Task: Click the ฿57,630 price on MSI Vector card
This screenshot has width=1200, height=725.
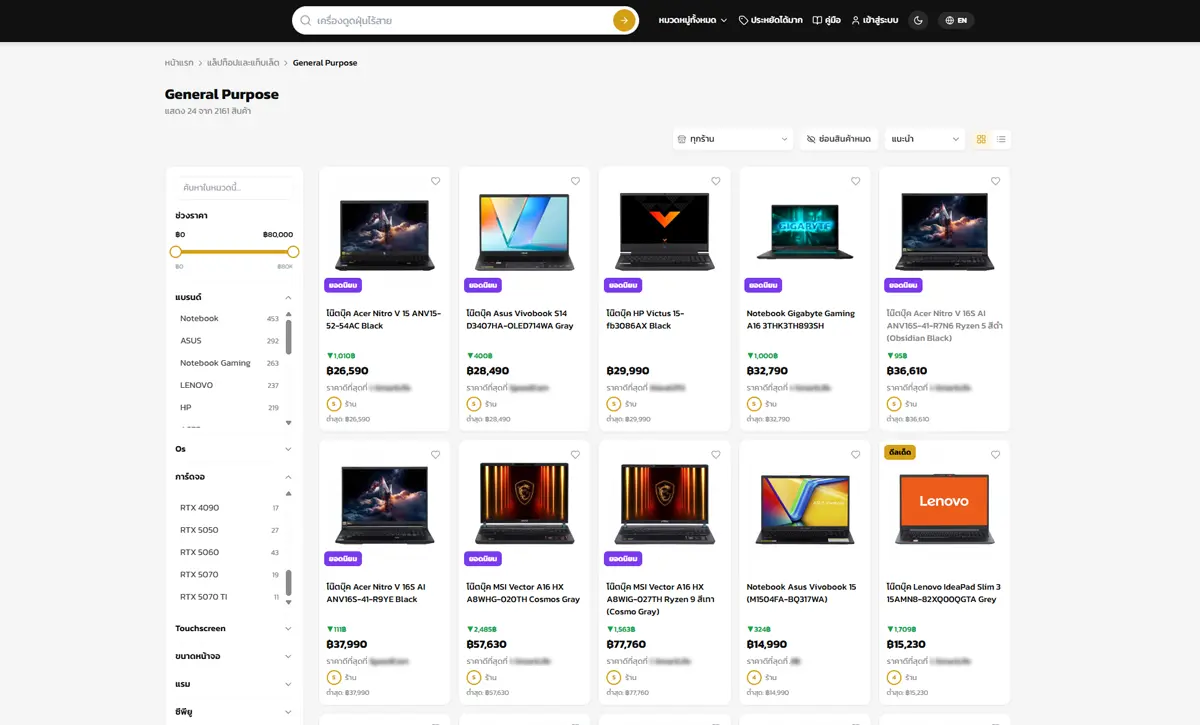Action: click(487, 645)
